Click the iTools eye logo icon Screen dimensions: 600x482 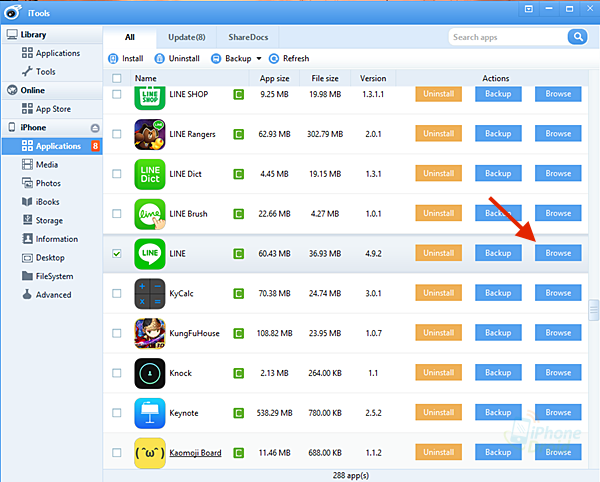13,12
